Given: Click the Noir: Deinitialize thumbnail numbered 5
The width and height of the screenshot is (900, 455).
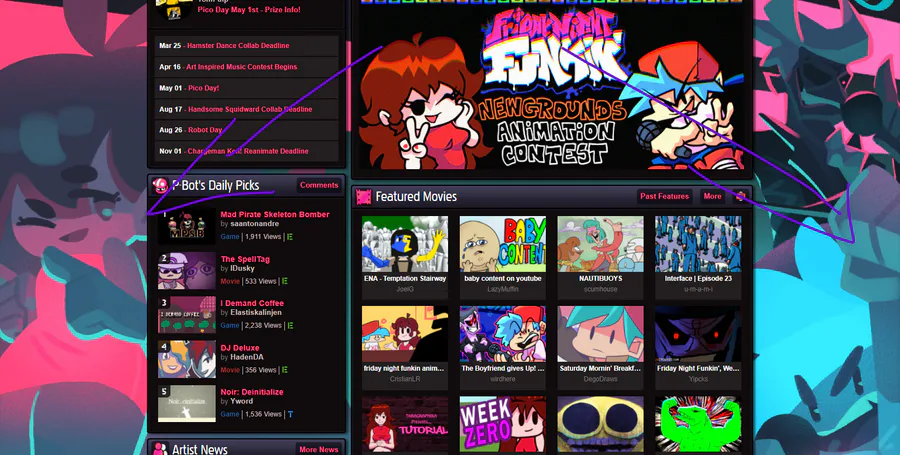Looking at the screenshot, I should click(x=187, y=404).
